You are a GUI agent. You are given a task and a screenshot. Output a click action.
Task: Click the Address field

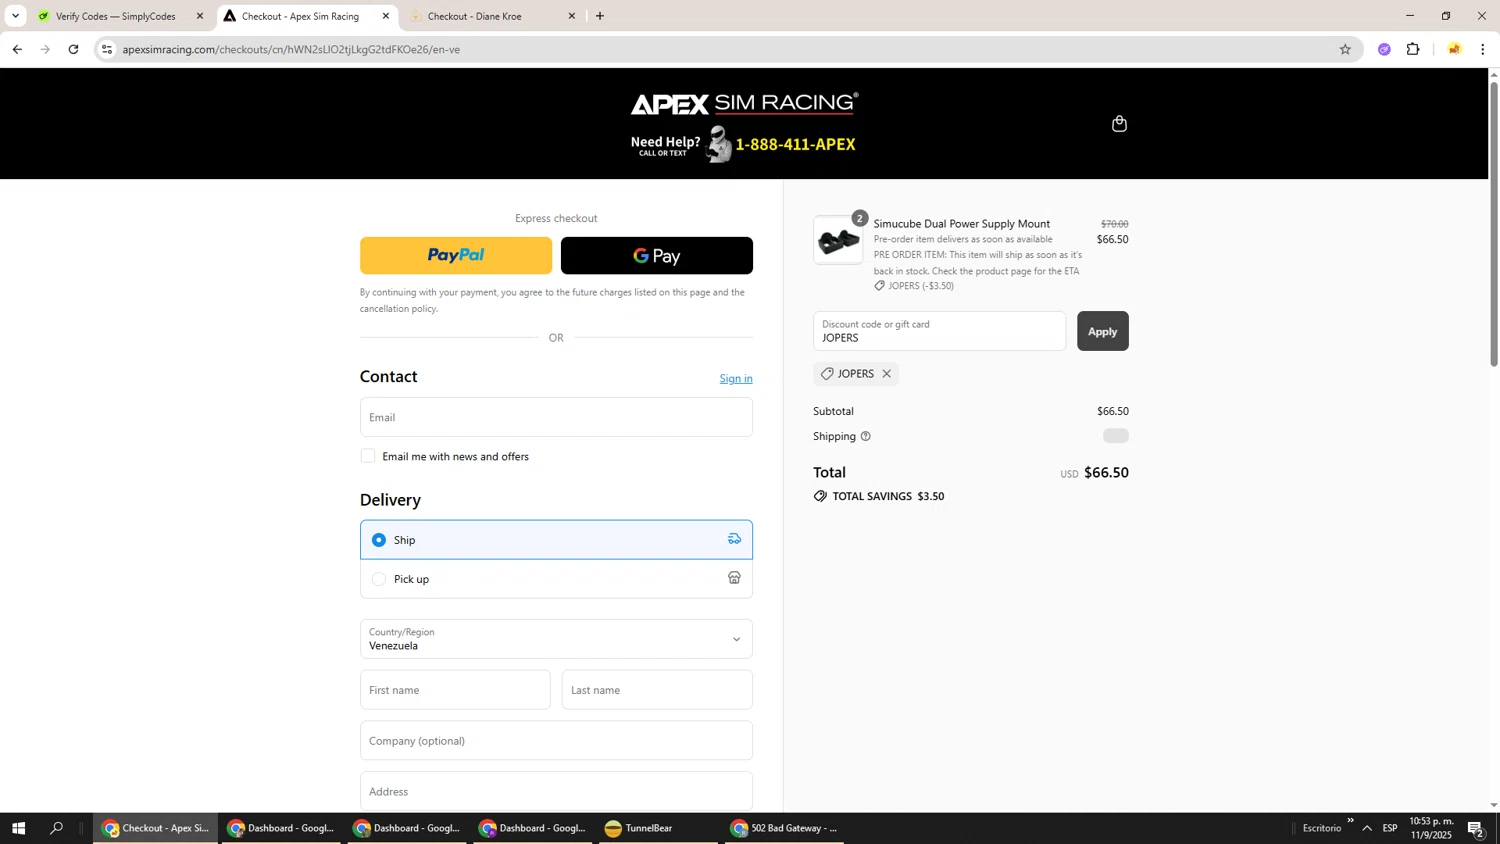556,791
